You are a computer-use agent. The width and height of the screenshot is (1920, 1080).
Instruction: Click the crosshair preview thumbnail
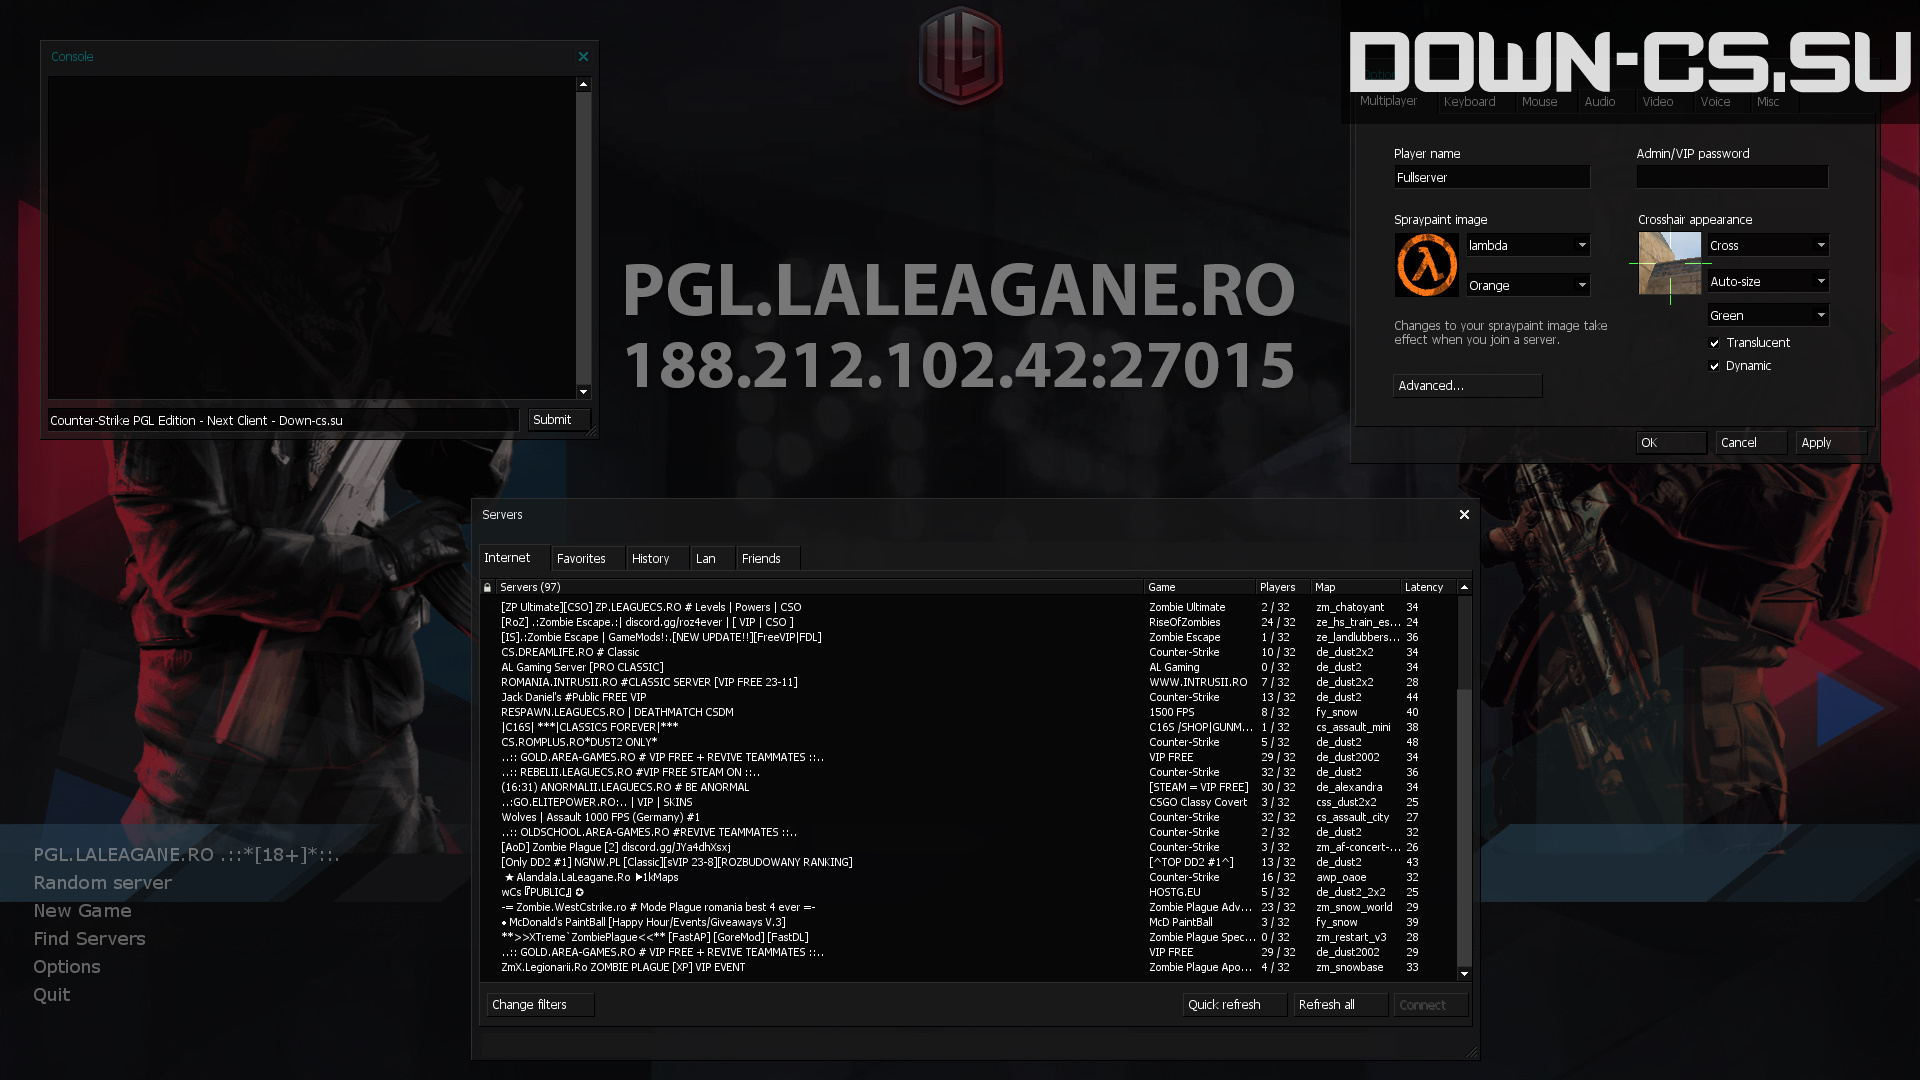pyautogui.click(x=1670, y=264)
